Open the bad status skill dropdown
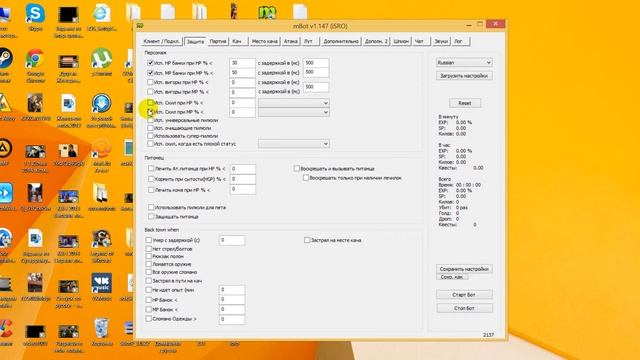 [x=293, y=144]
